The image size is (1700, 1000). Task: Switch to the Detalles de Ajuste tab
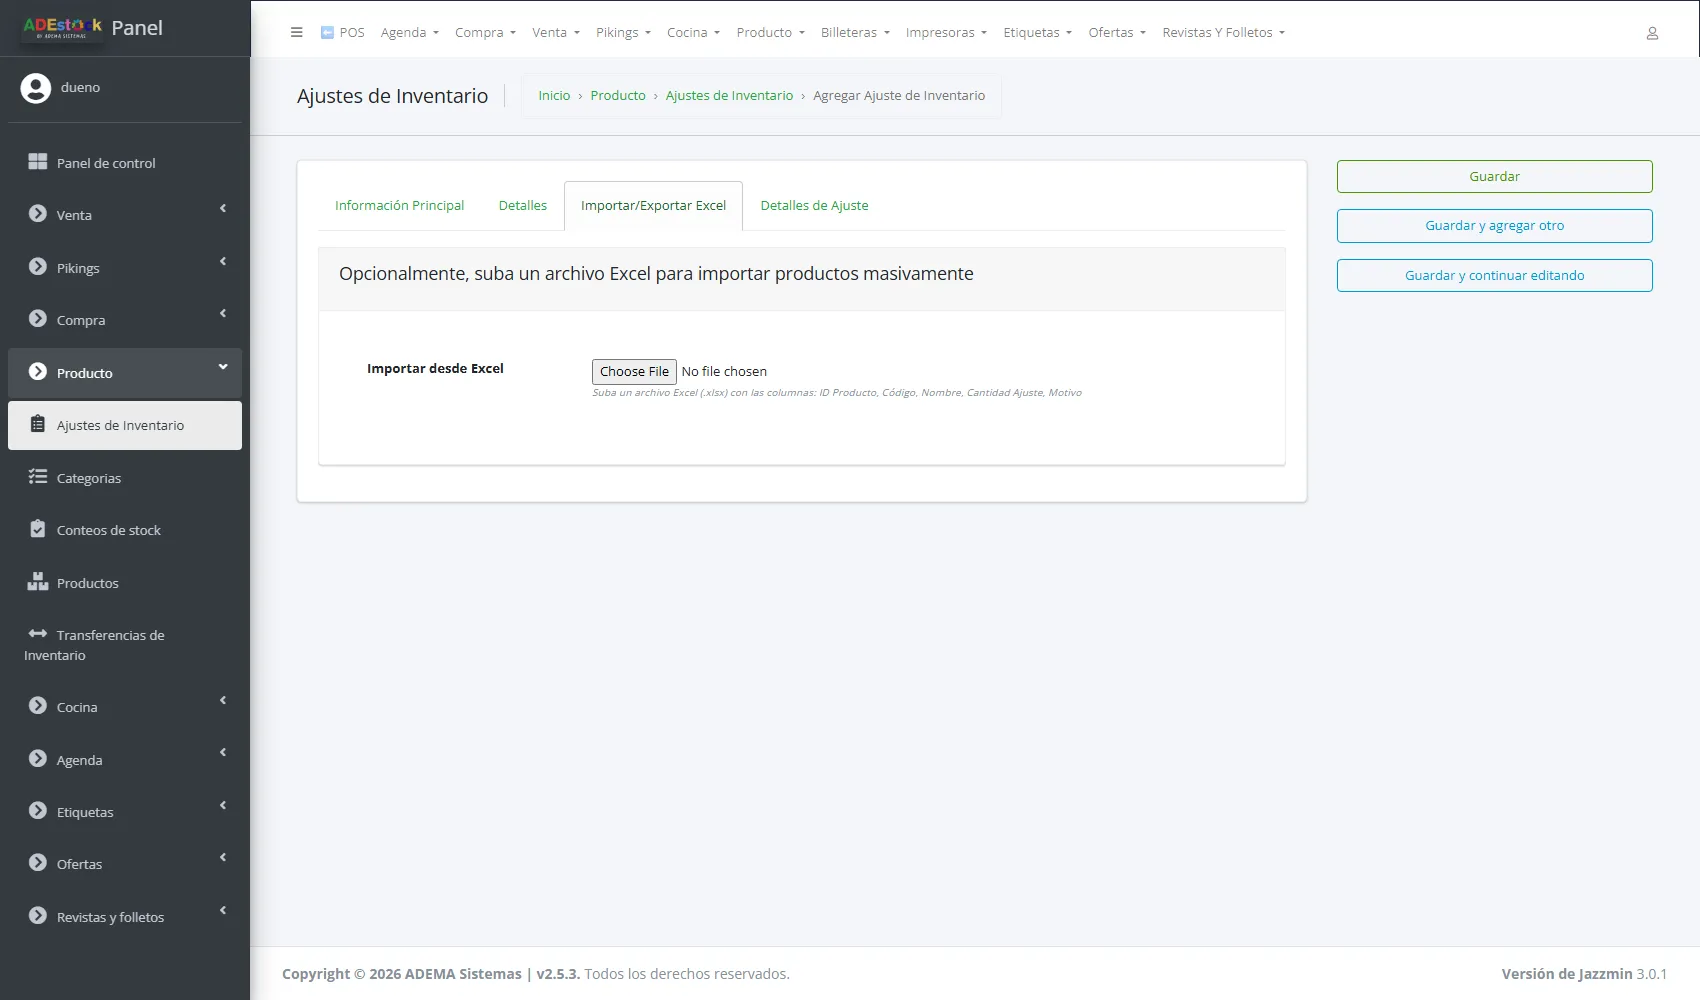pos(814,206)
